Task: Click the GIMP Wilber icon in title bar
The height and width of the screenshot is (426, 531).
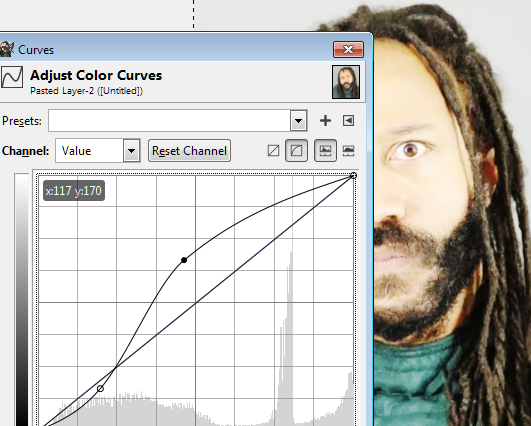Action: (x=6, y=49)
